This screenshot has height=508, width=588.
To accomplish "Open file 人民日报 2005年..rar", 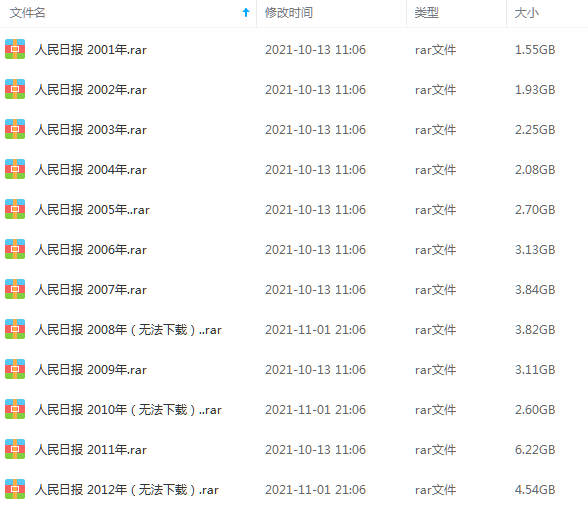I will click(92, 210).
